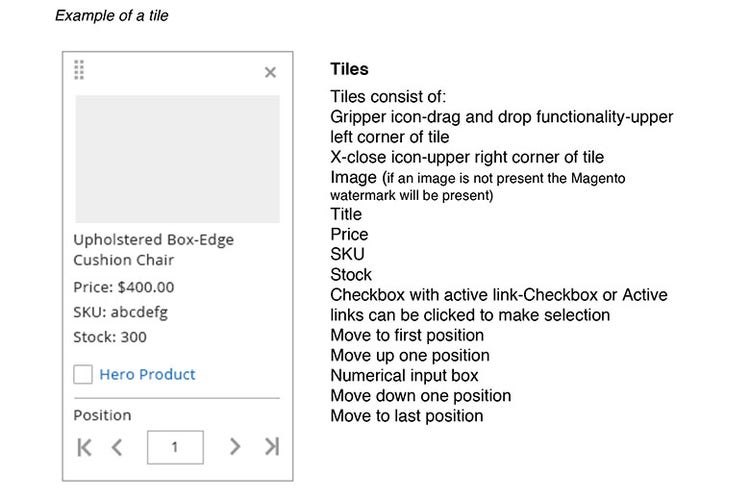
Task: Select the gray product image placeholder
Action: (x=177, y=158)
